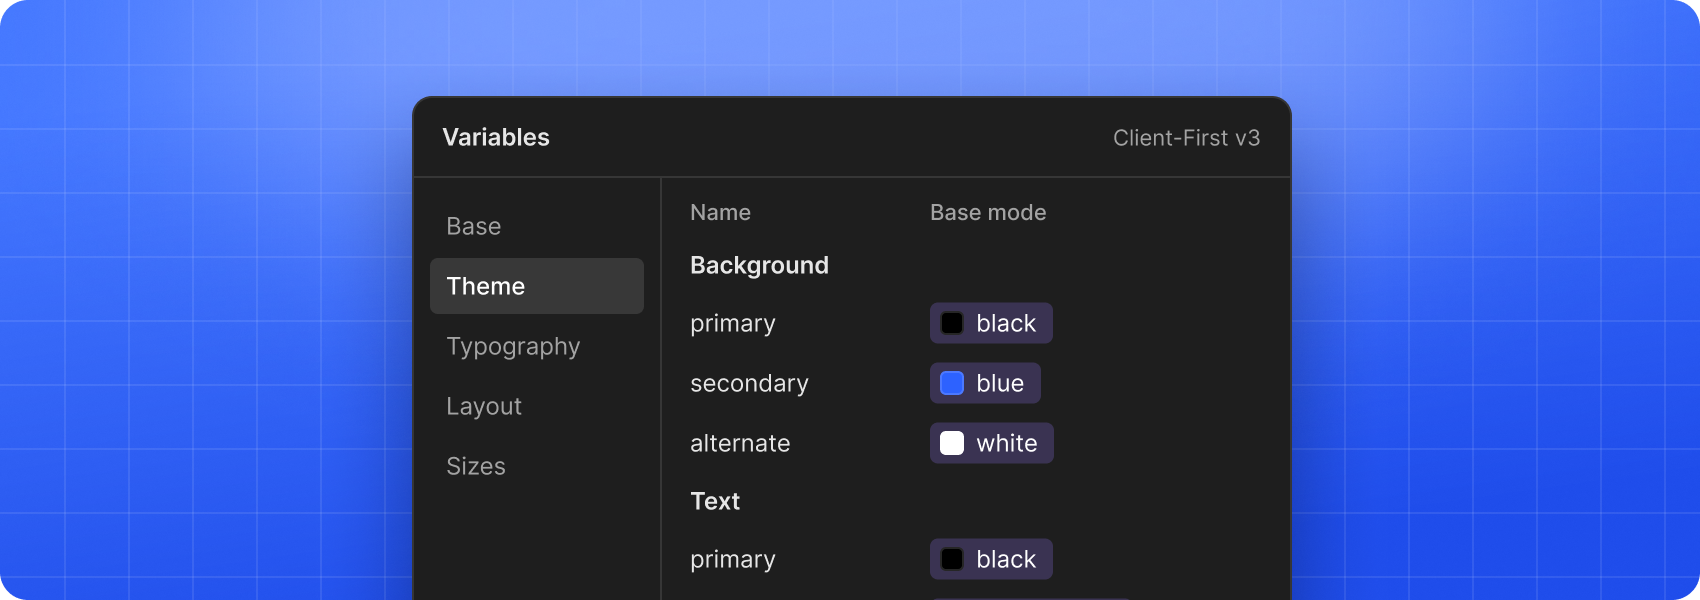Open the white value chip for alternate

click(992, 443)
